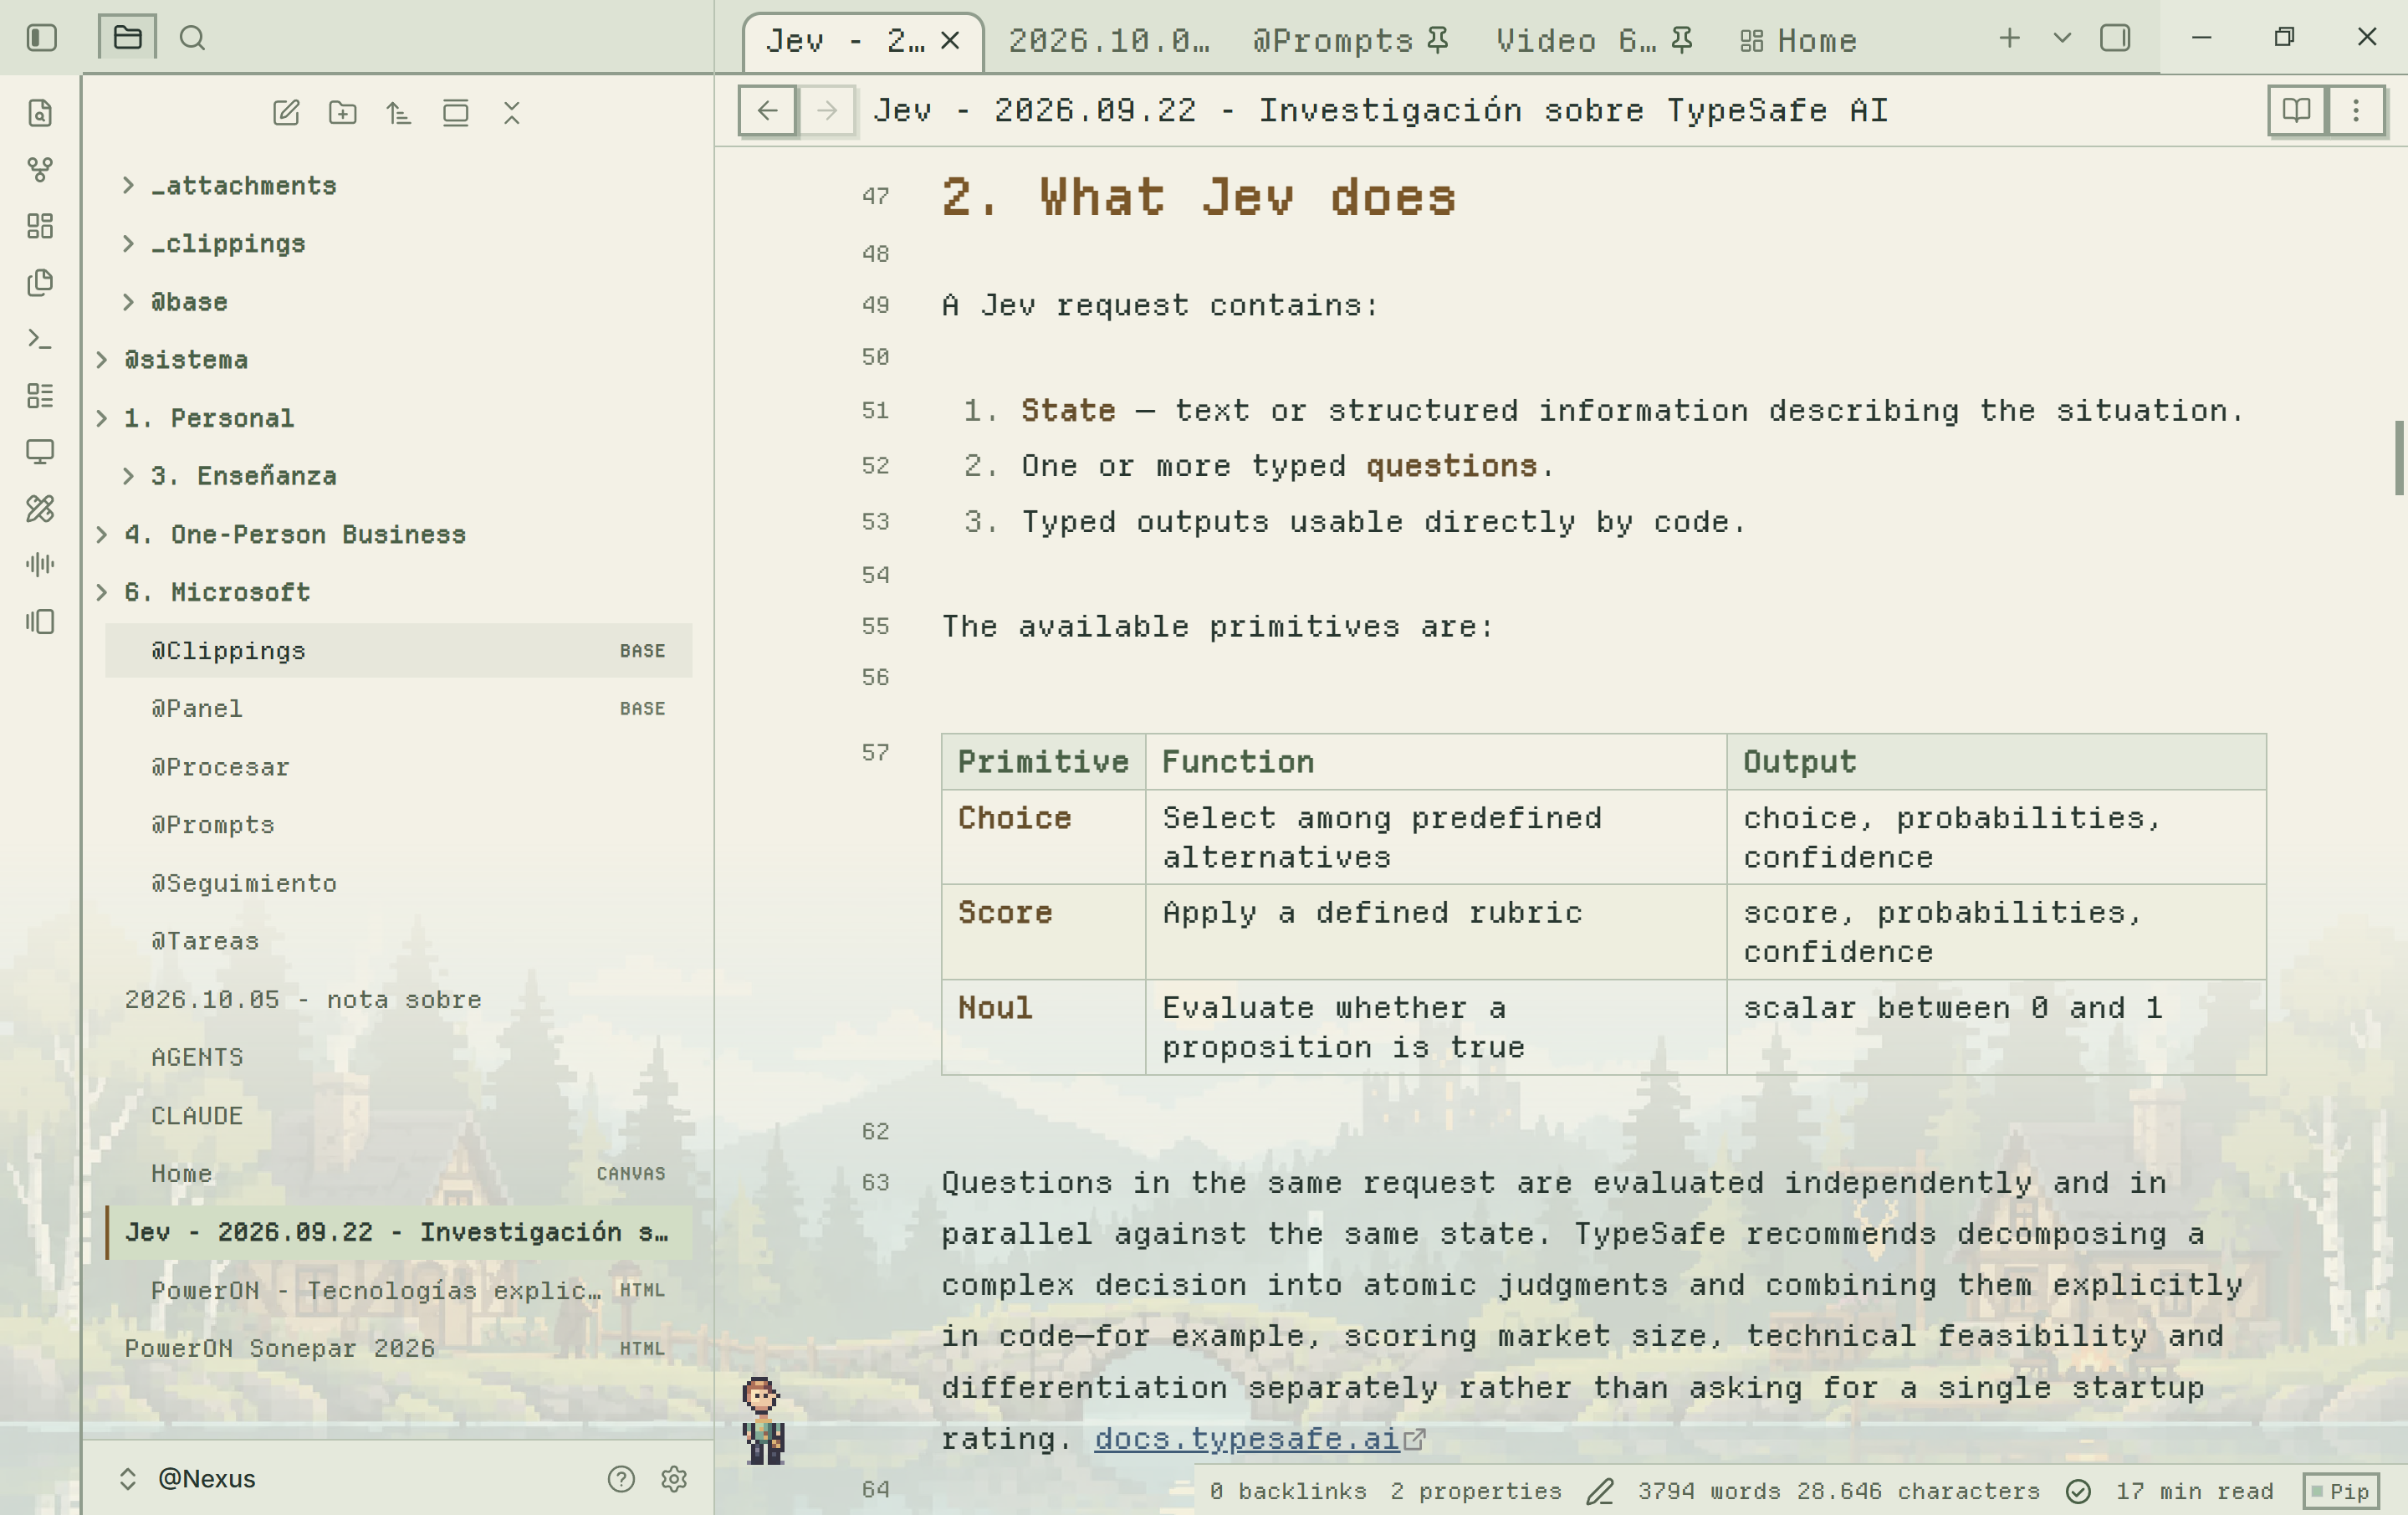Switch to the Home tab
The width and height of the screenshot is (2408, 1515).
click(1798, 41)
